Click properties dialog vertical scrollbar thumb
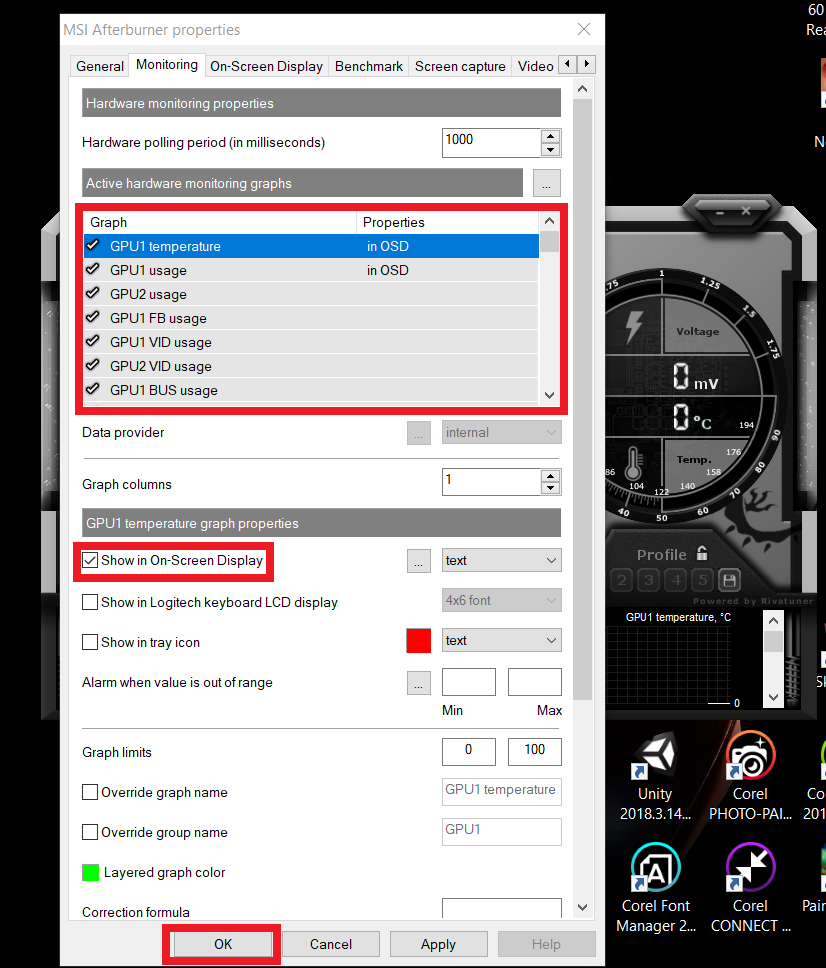Image resolution: width=826 pixels, height=968 pixels. [583, 398]
